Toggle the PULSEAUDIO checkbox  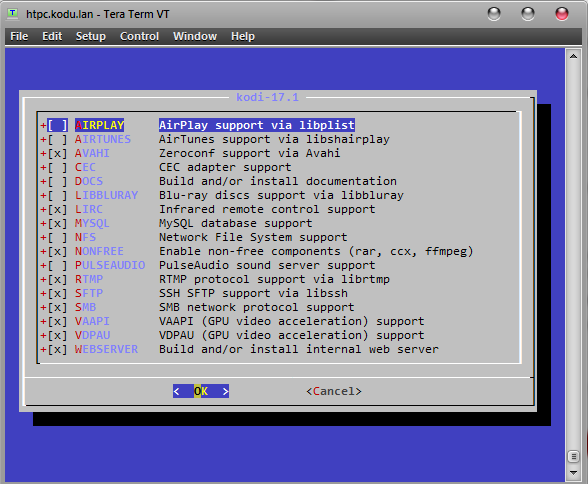click(x=57, y=265)
